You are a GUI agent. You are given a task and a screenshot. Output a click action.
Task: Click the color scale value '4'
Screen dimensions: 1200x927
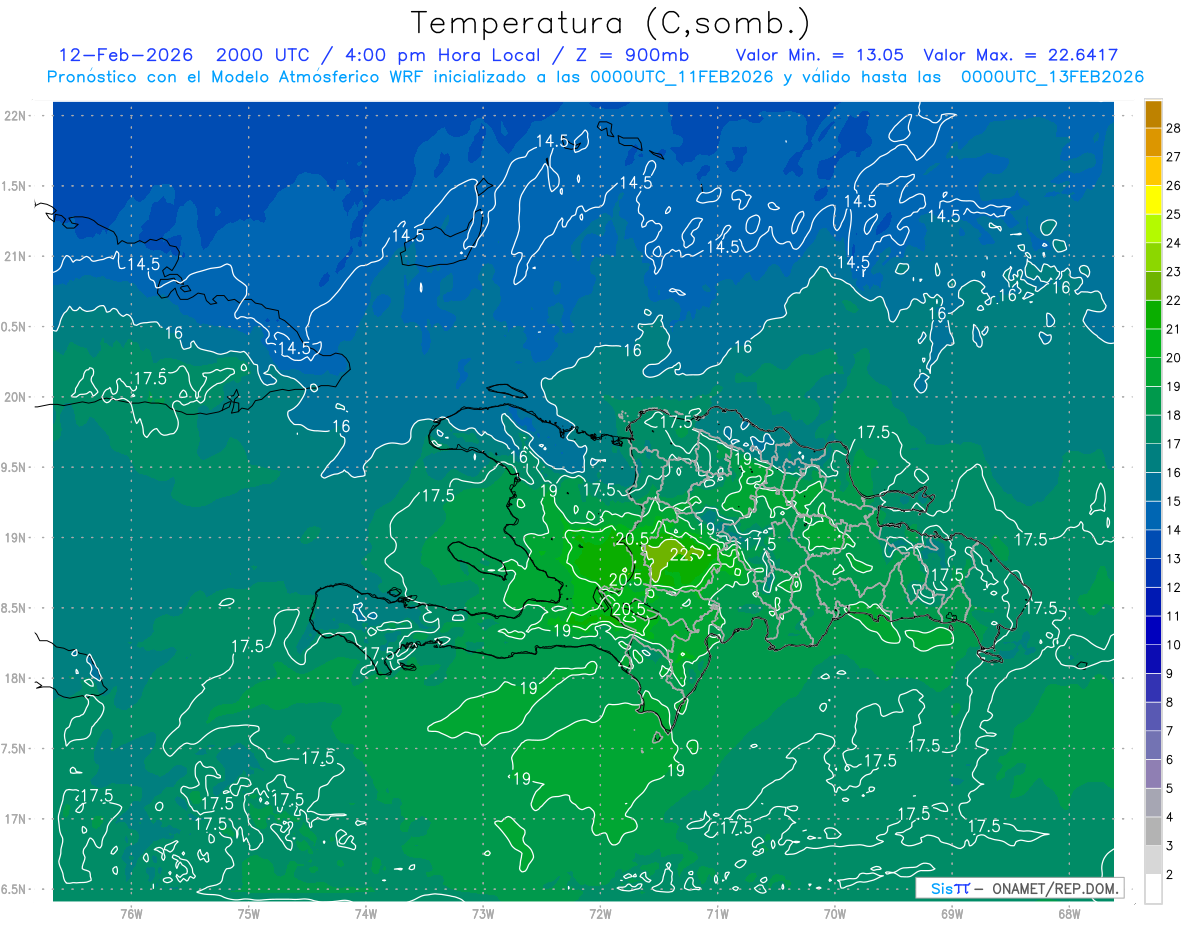(x=1171, y=818)
